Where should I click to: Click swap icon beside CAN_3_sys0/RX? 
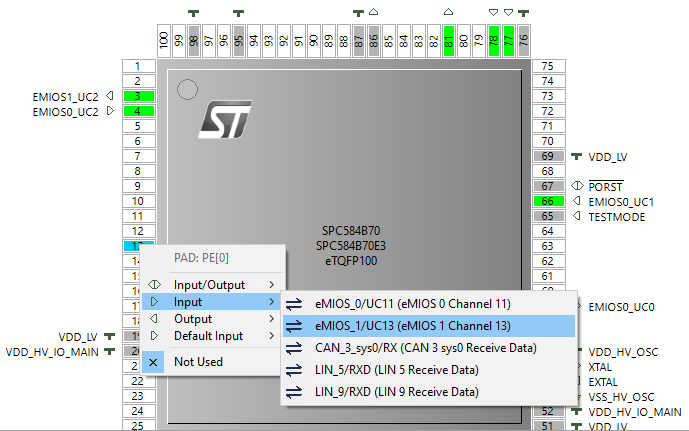[x=294, y=348]
